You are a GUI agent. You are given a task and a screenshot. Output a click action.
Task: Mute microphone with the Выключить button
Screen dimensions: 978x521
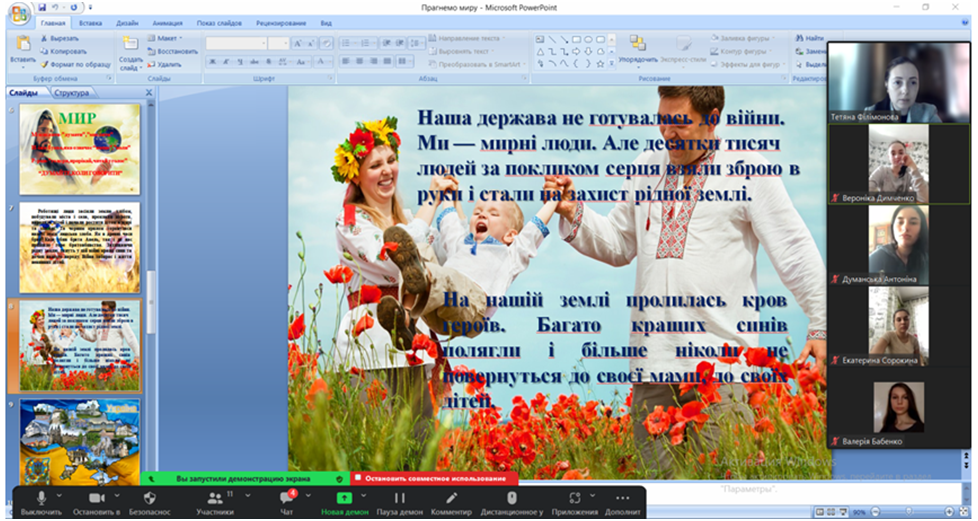point(41,498)
